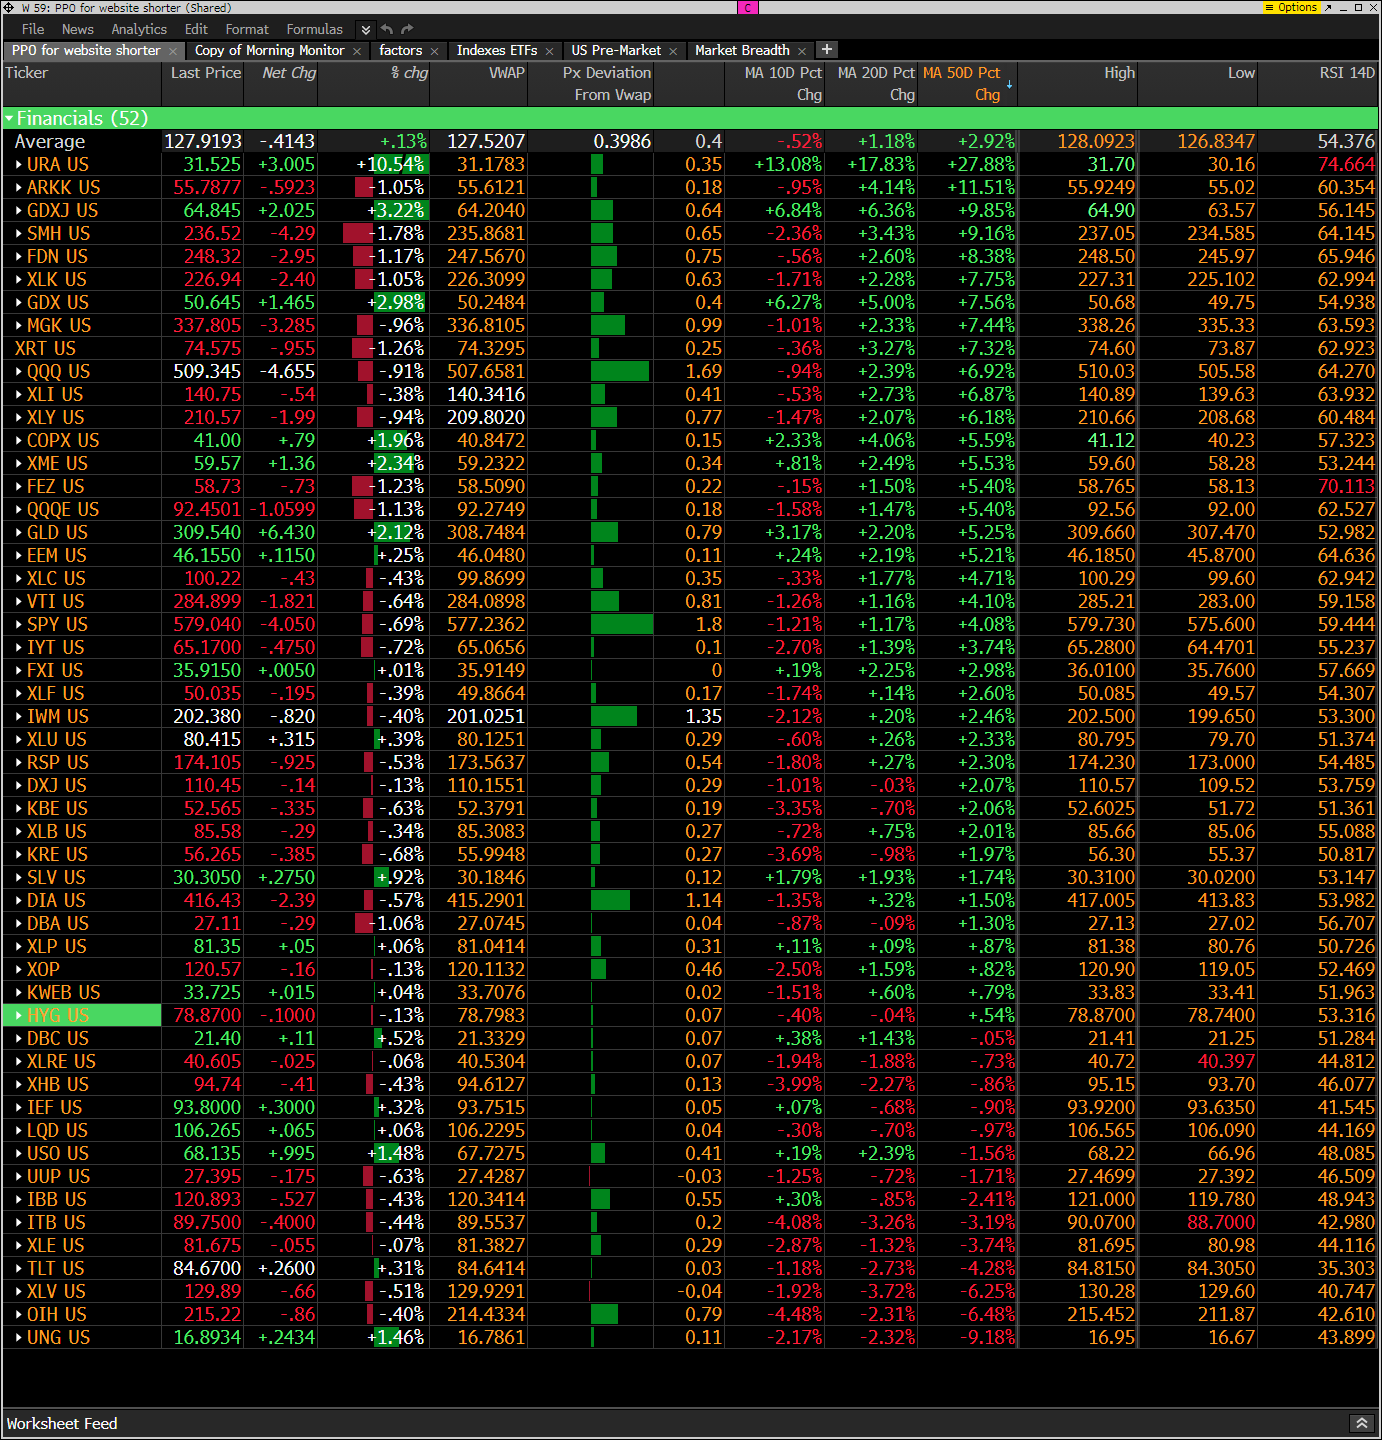Click the redo arrow icon in the menu bar

407,29
